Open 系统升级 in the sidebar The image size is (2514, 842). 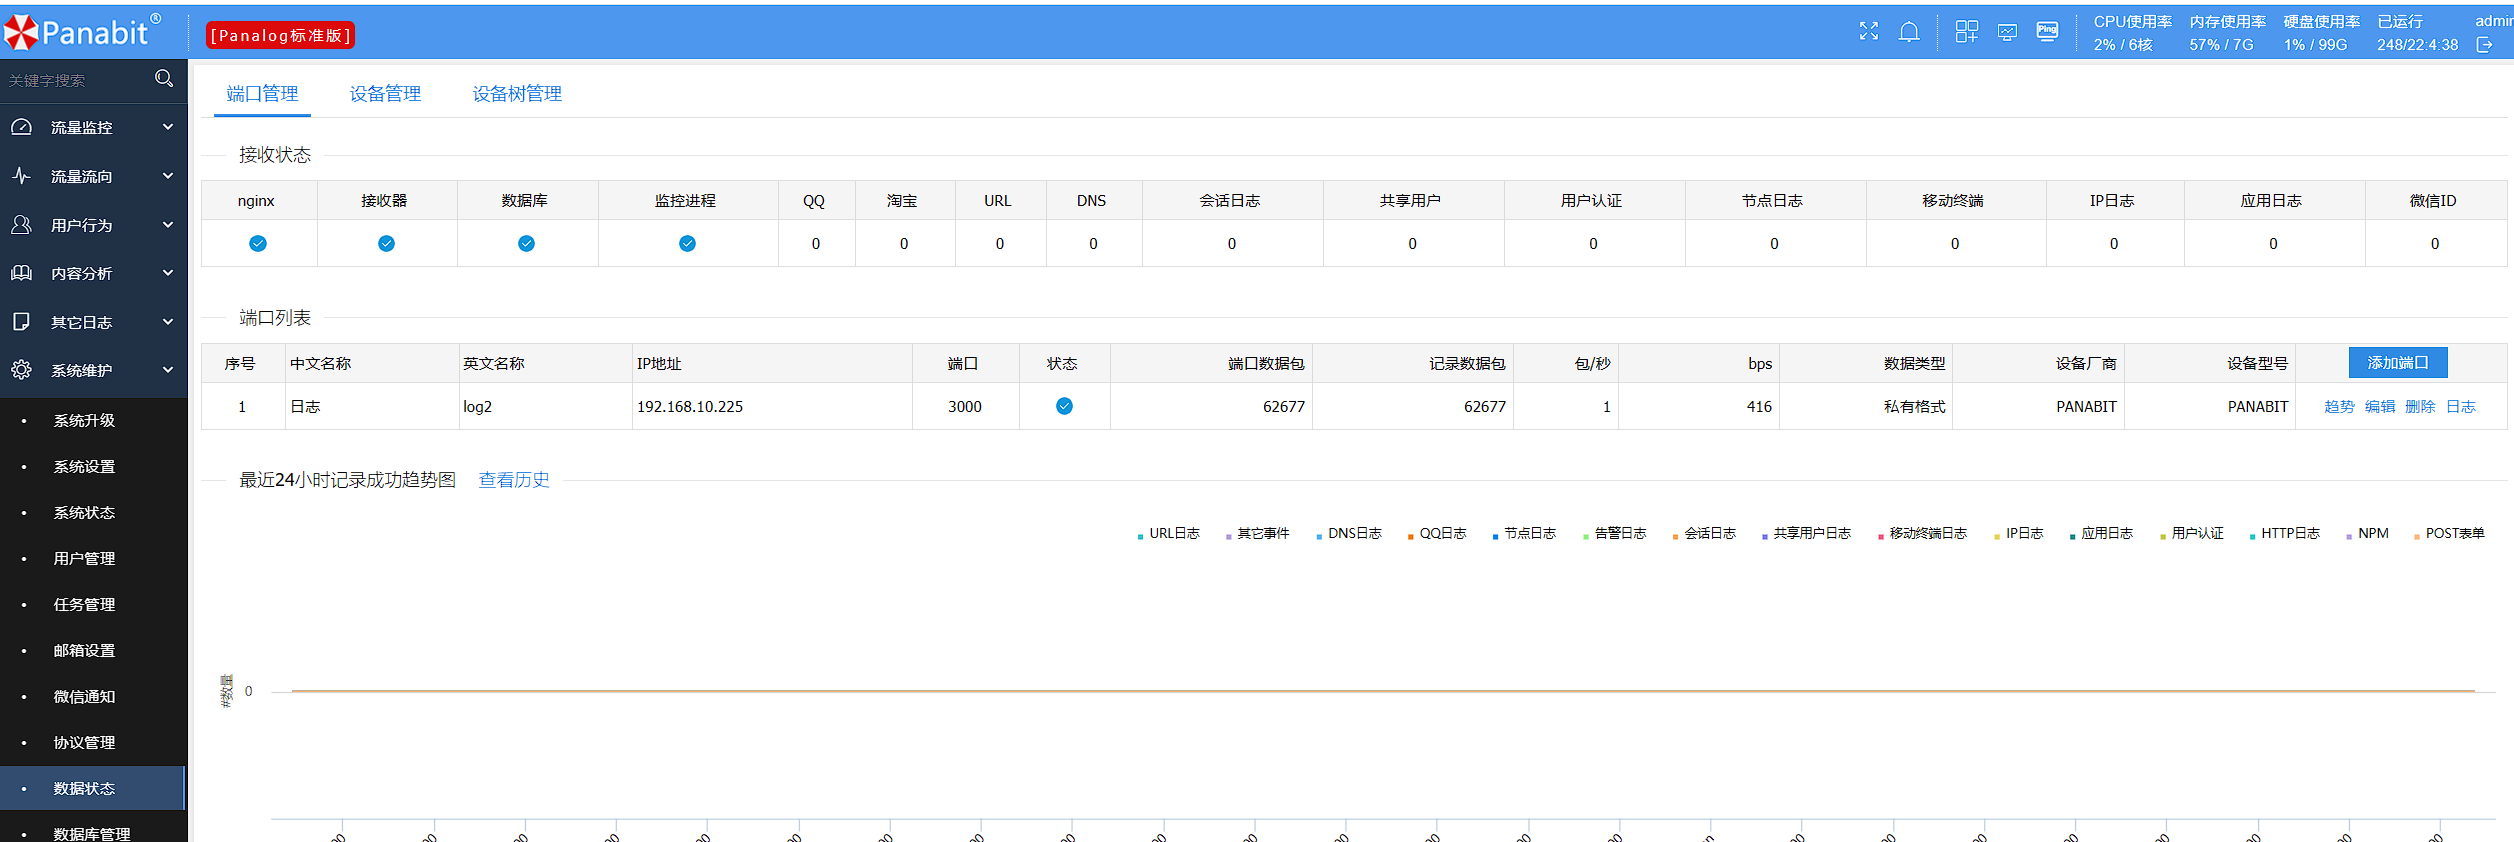pyautogui.click(x=84, y=420)
